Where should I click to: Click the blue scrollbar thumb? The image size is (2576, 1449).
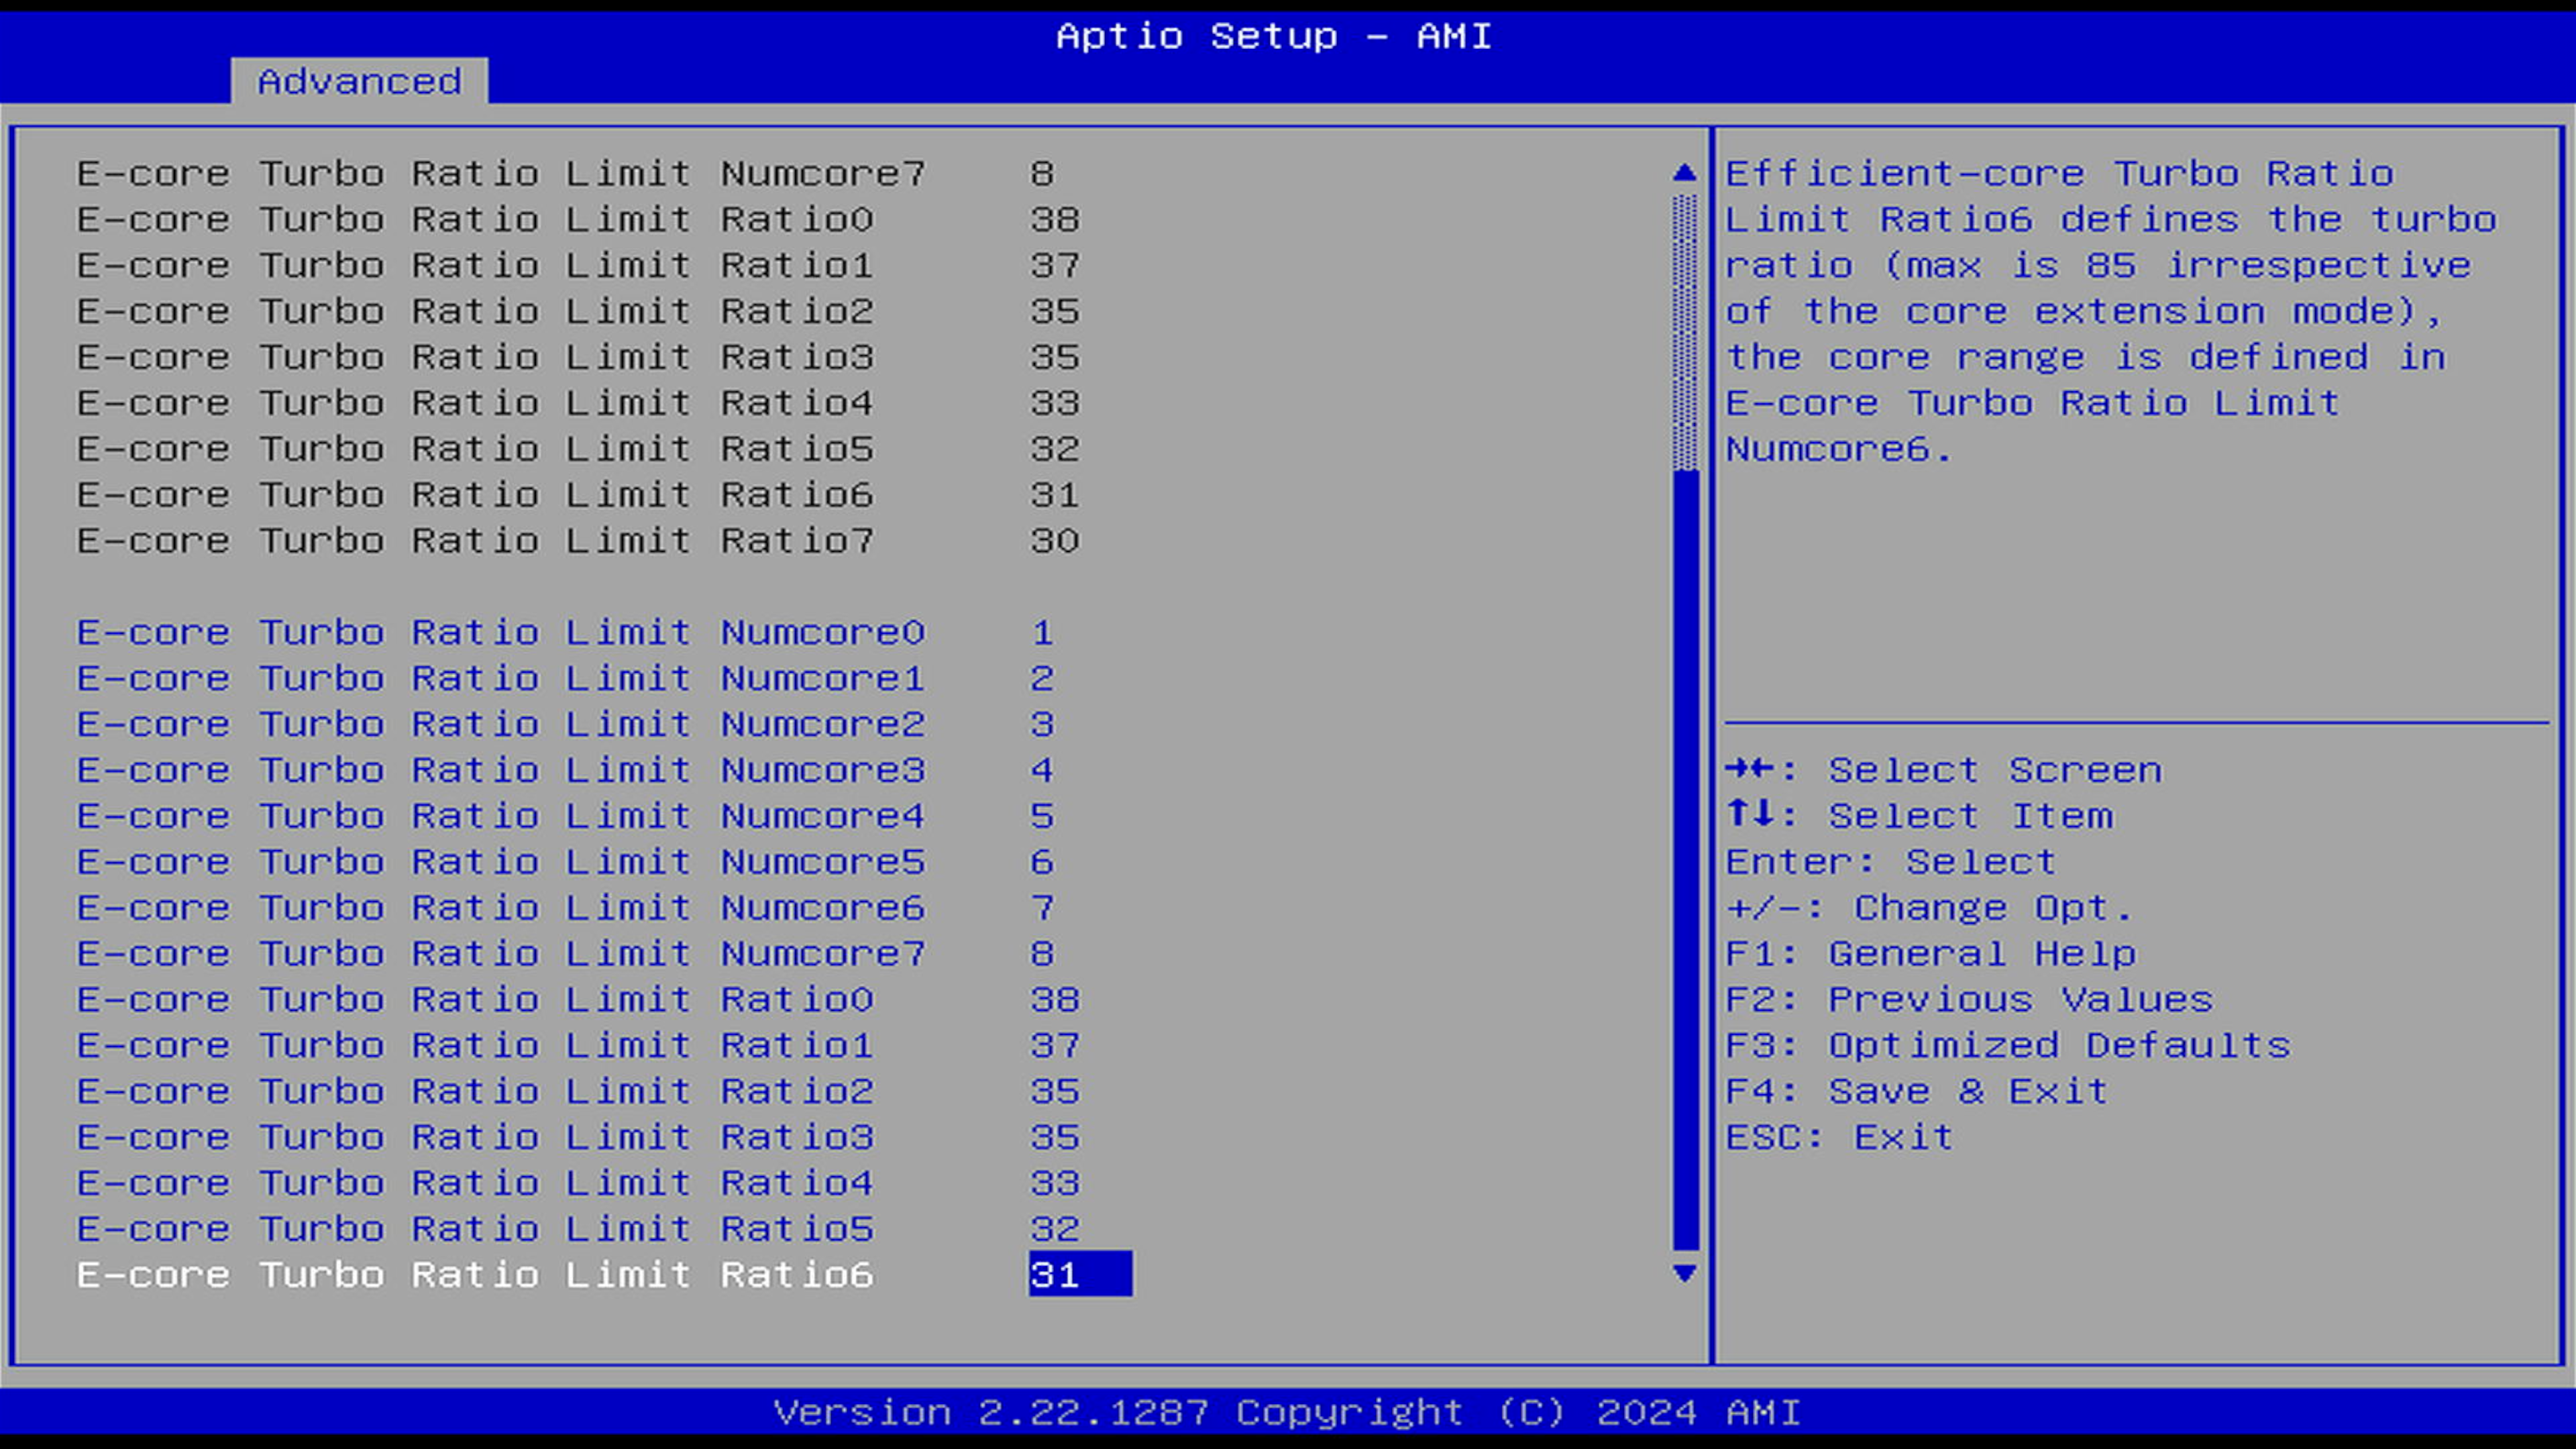click(1685, 860)
